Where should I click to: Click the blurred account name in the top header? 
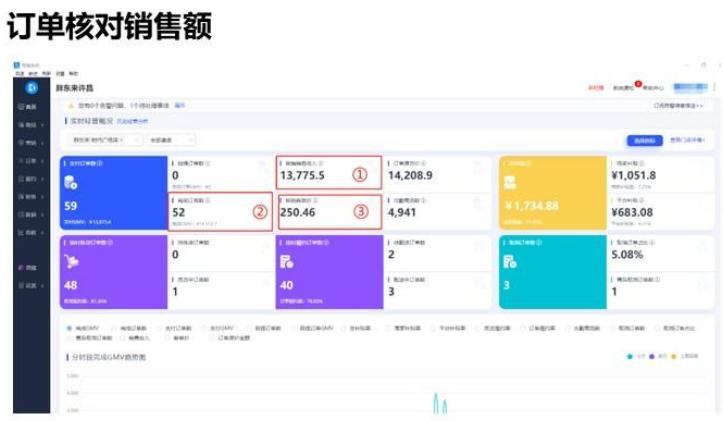click(x=690, y=87)
